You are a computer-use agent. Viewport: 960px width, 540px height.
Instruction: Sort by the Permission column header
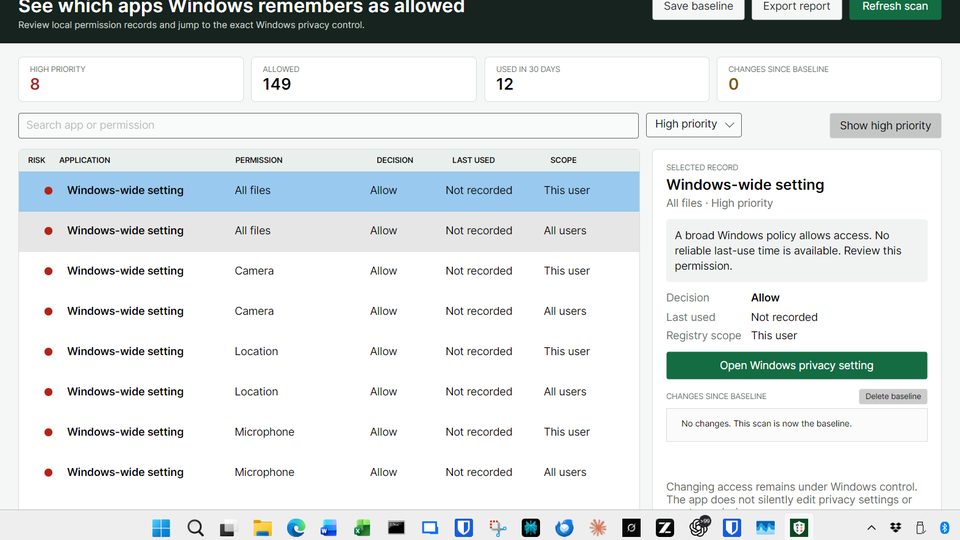(258, 160)
